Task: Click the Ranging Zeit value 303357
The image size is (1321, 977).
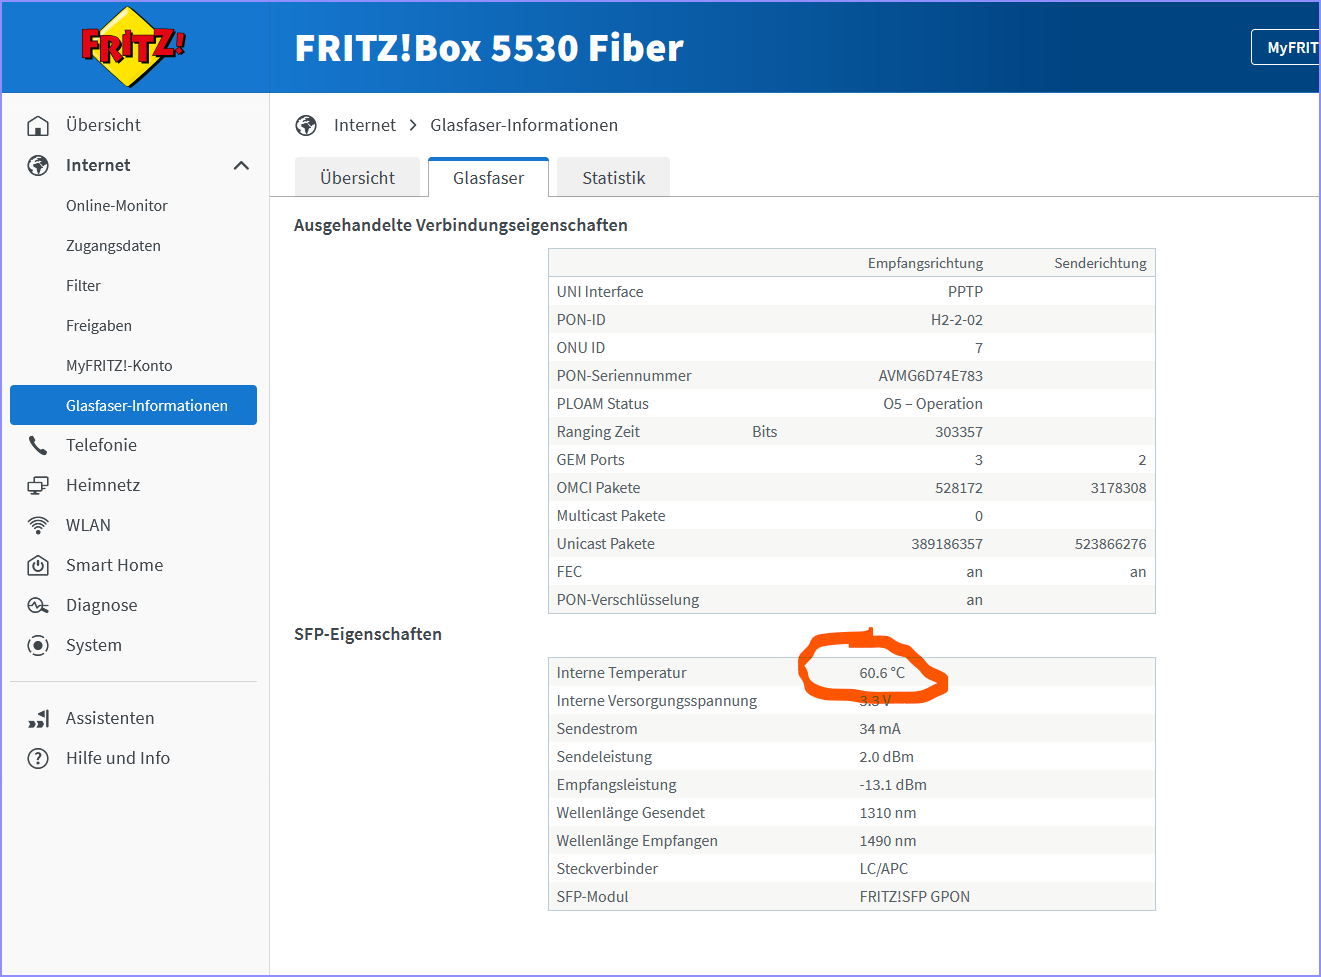Action: 959,432
